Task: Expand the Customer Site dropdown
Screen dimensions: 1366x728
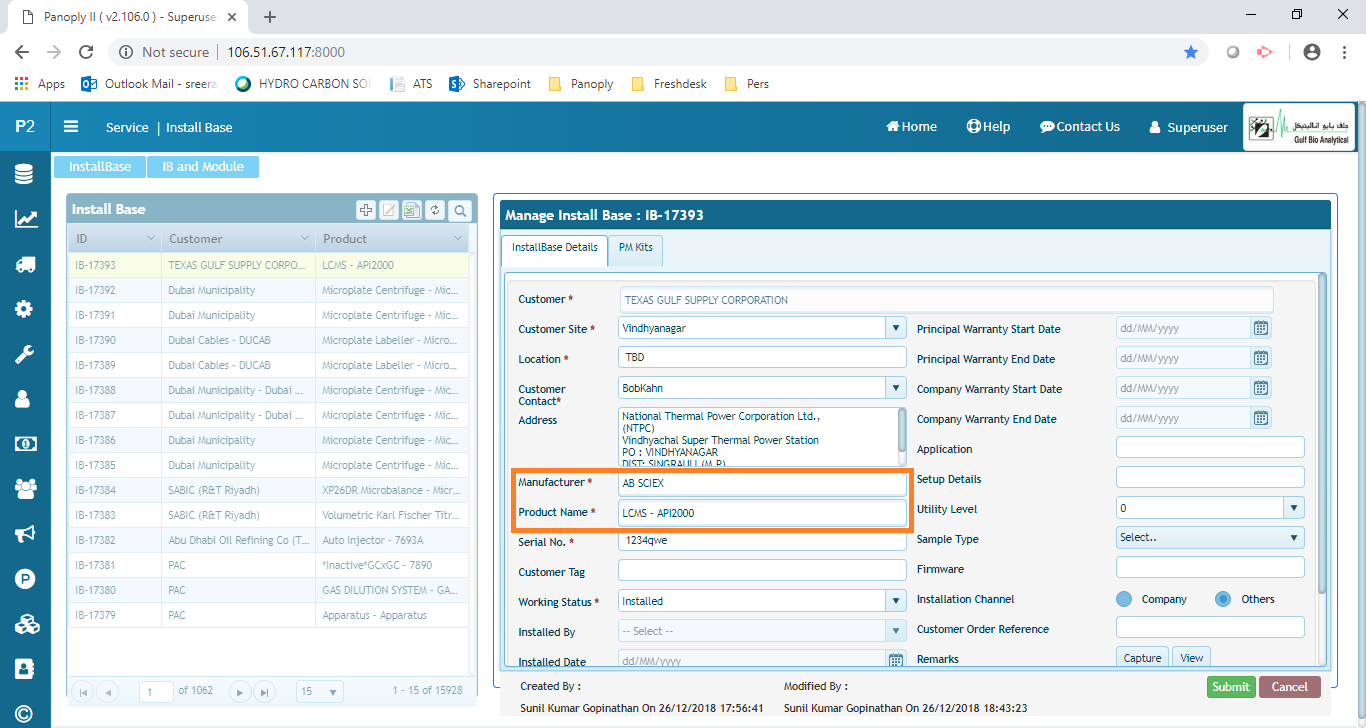Action: click(896, 328)
